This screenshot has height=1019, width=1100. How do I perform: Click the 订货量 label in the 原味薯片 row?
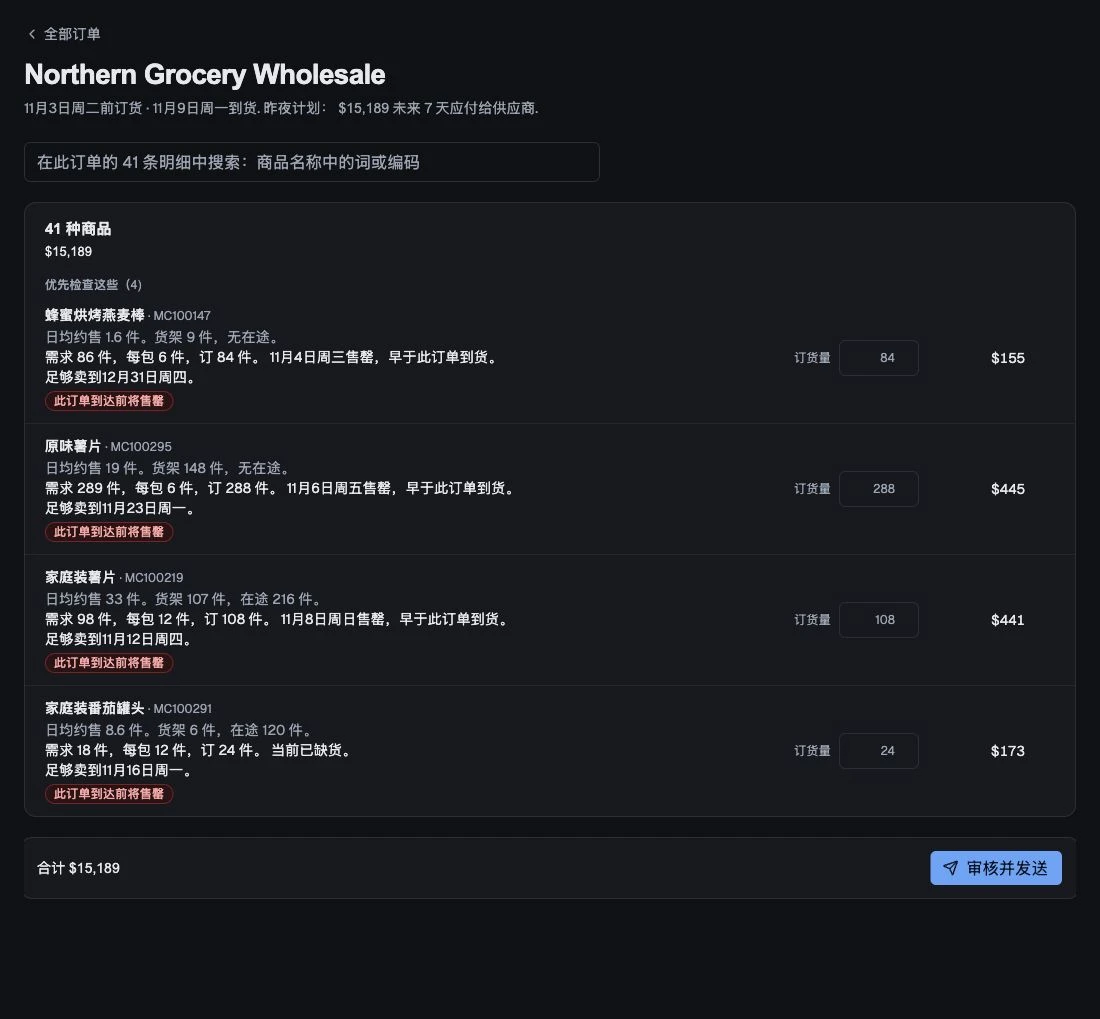[x=812, y=489]
